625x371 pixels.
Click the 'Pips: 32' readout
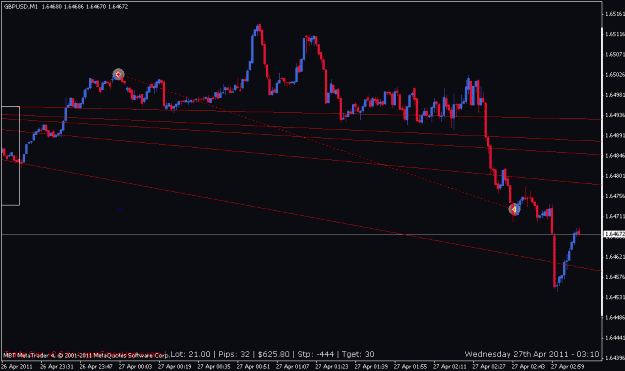coord(234,354)
